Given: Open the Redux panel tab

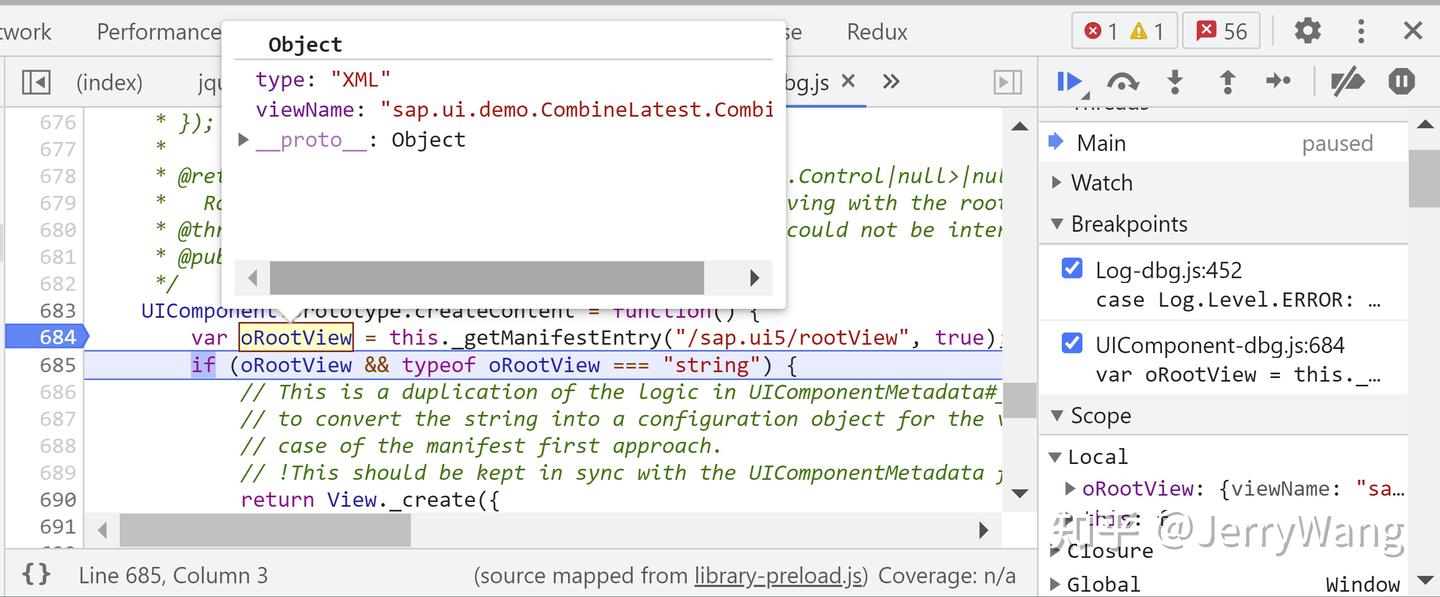Looking at the screenshot, I should click(x=877, y=31).
